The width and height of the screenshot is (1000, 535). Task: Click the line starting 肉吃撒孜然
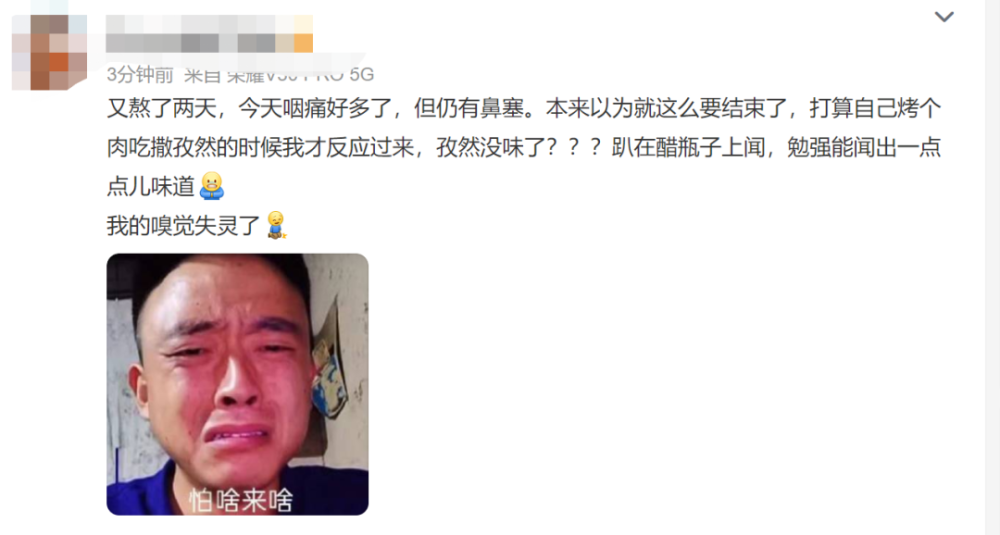(524, 147)
